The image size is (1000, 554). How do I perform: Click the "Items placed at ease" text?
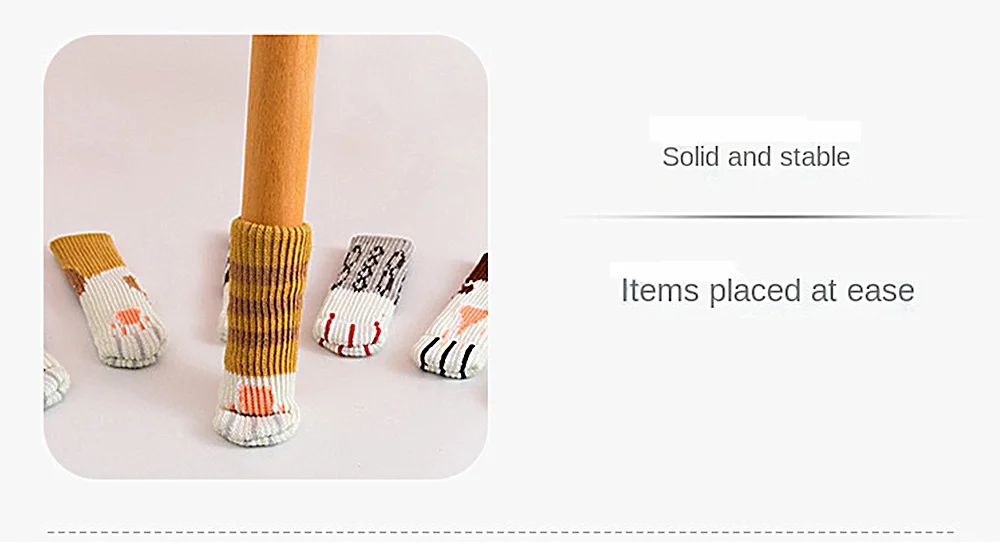767,291
